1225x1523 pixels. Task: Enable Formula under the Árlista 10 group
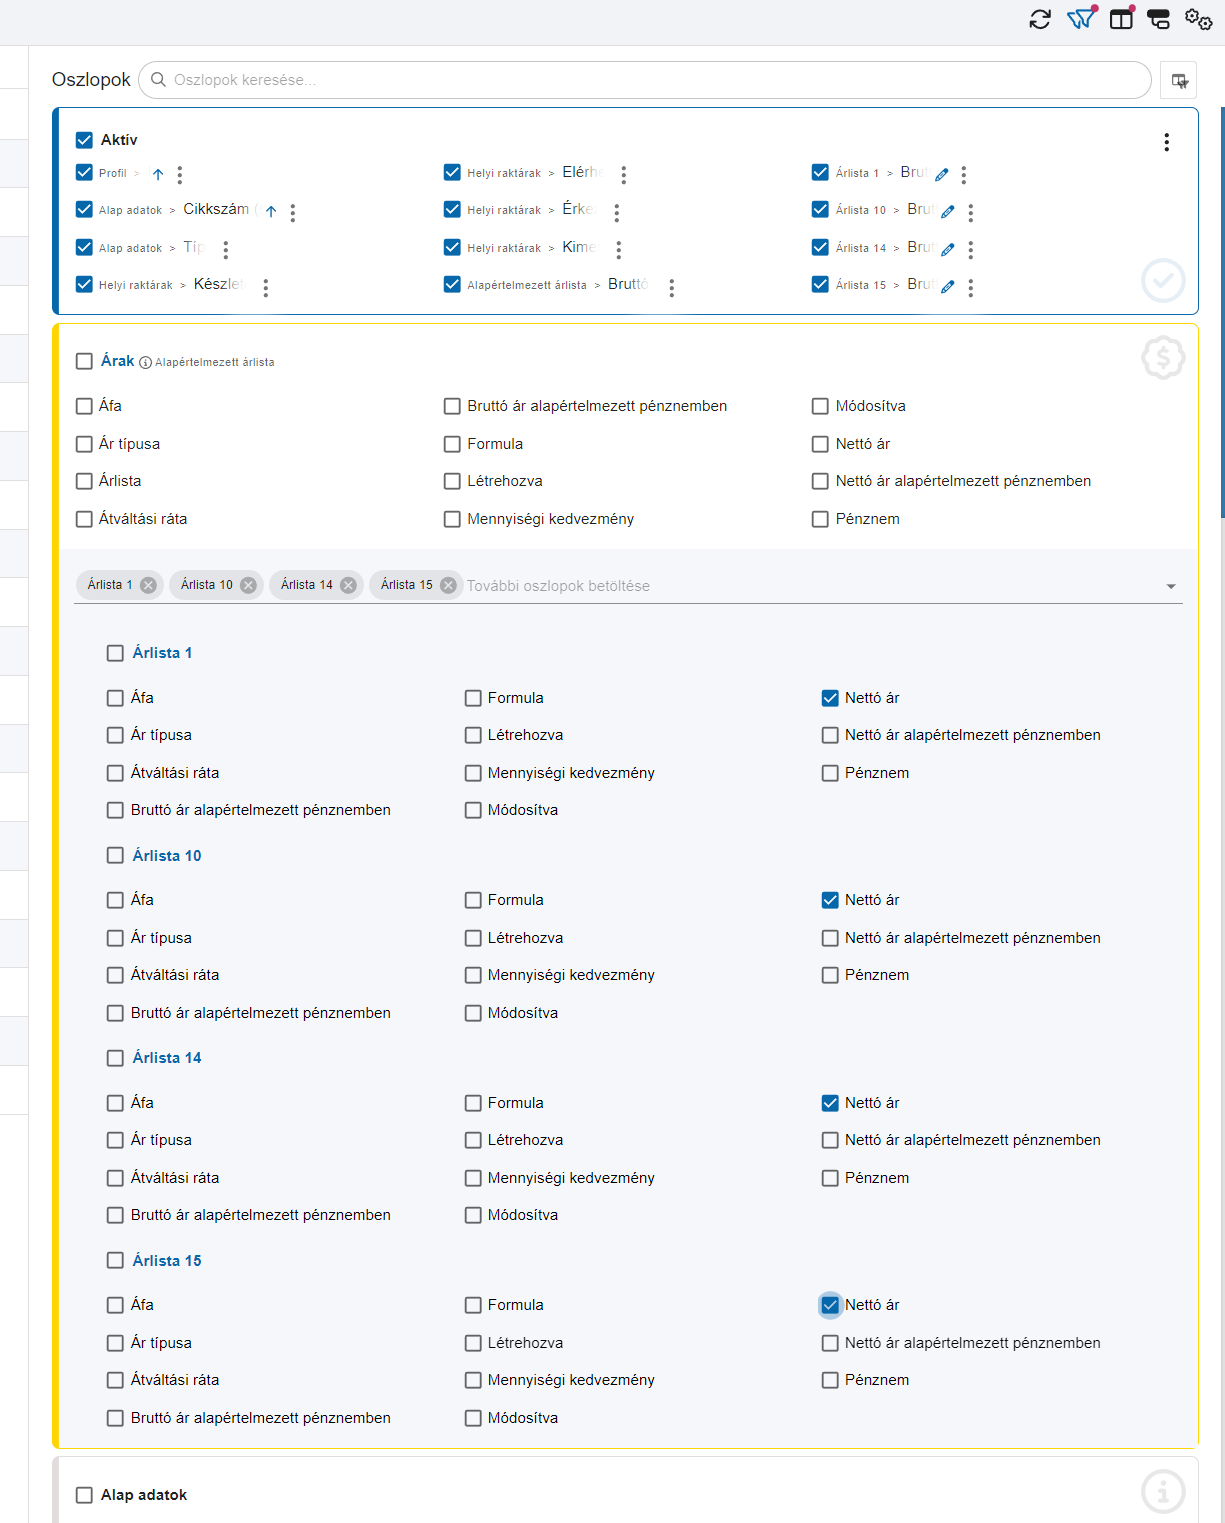(474, 900)
